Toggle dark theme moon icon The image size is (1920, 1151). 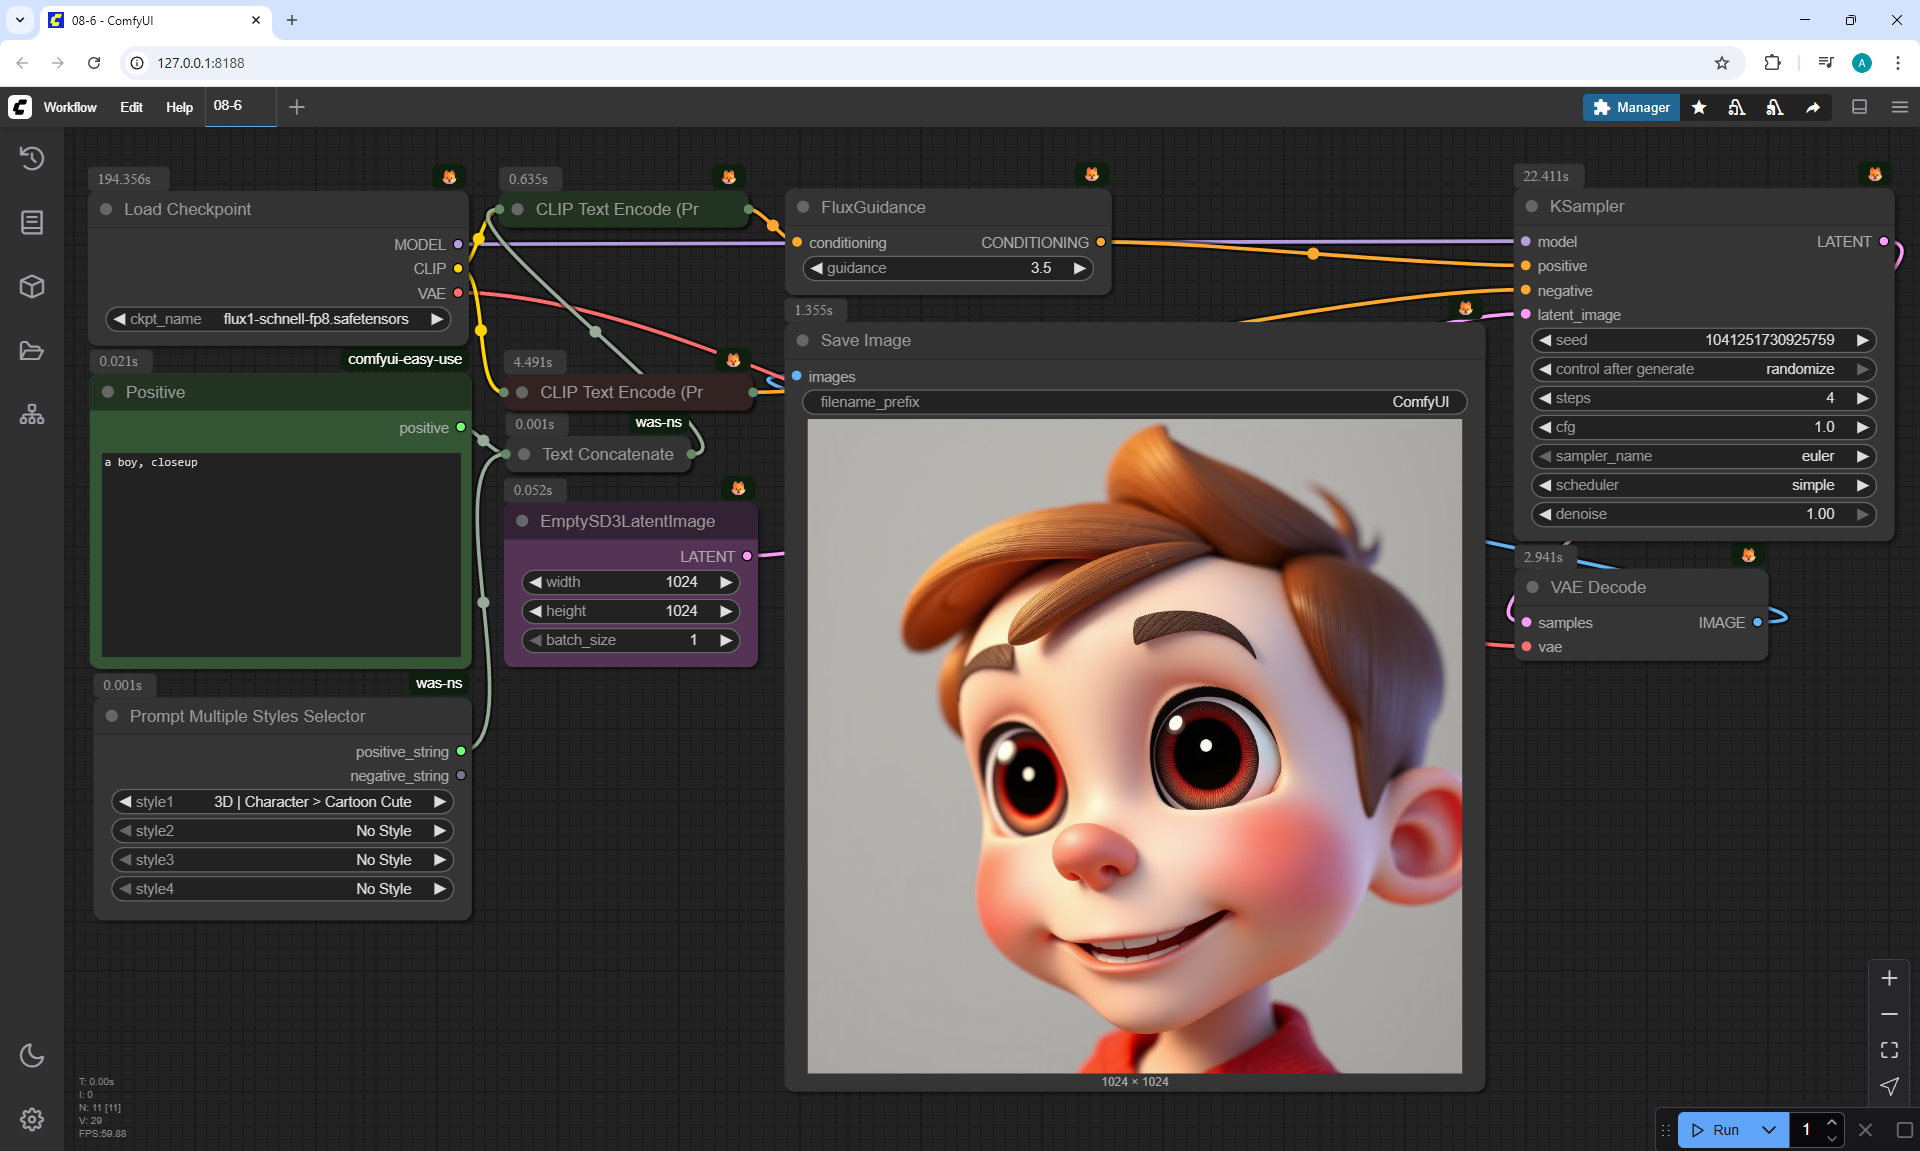(32, 1055)
